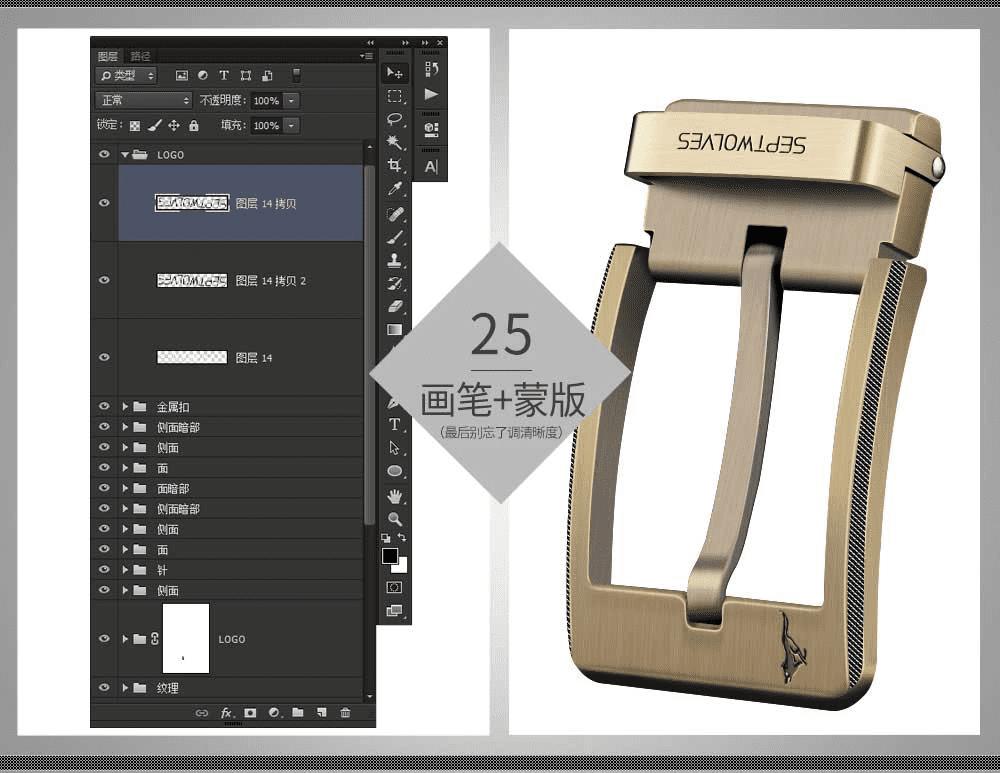Lock layer position

click(x=173, y=126)
